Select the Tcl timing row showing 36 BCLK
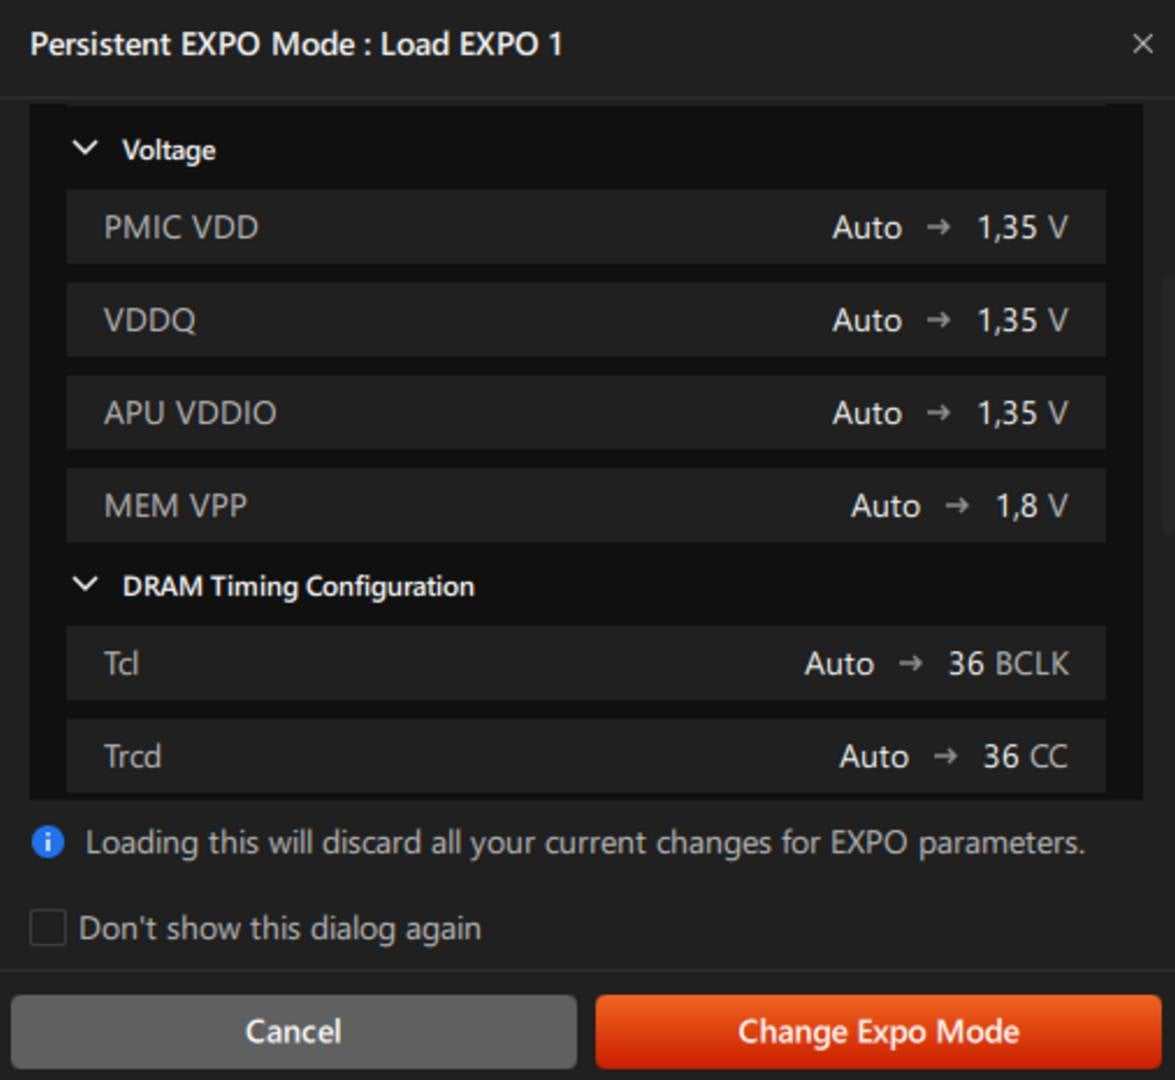Image resolution: width=1175 pixels, height=1080 pixels. [x=585, y=663]
